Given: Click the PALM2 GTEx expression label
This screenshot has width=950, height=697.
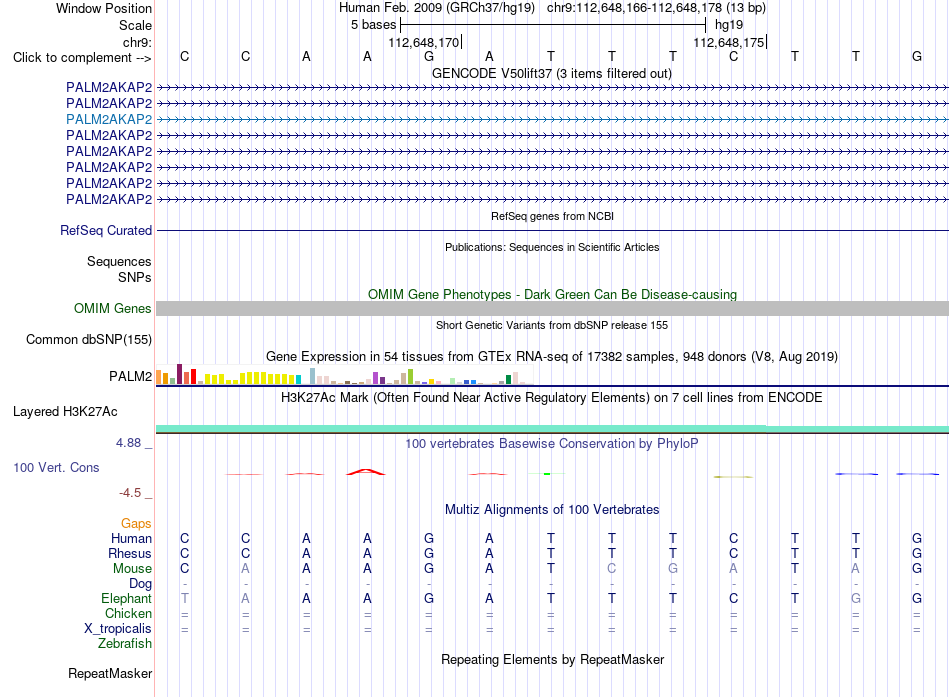Looking at the screenshot, I should click(130, 376).
